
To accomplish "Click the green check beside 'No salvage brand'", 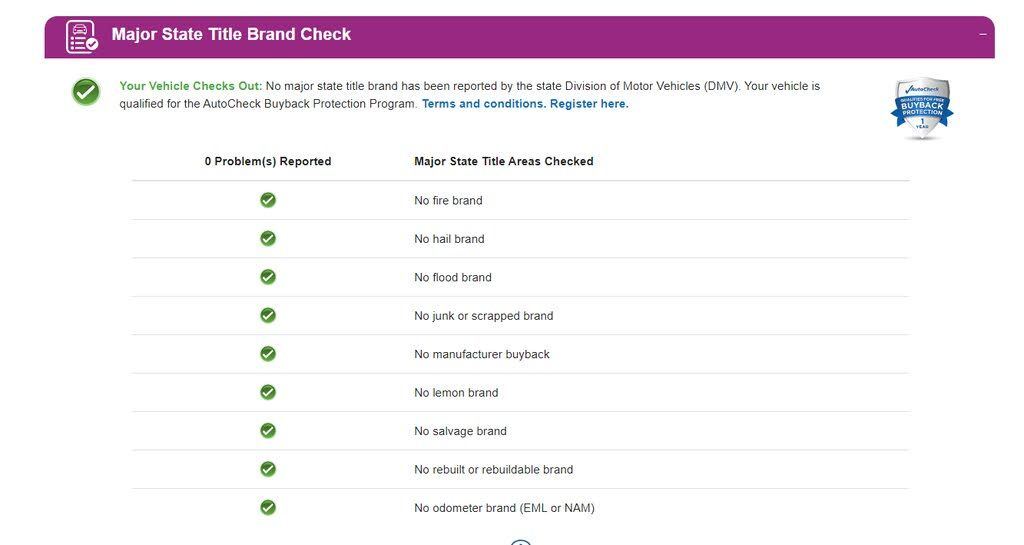I will 268,431.
